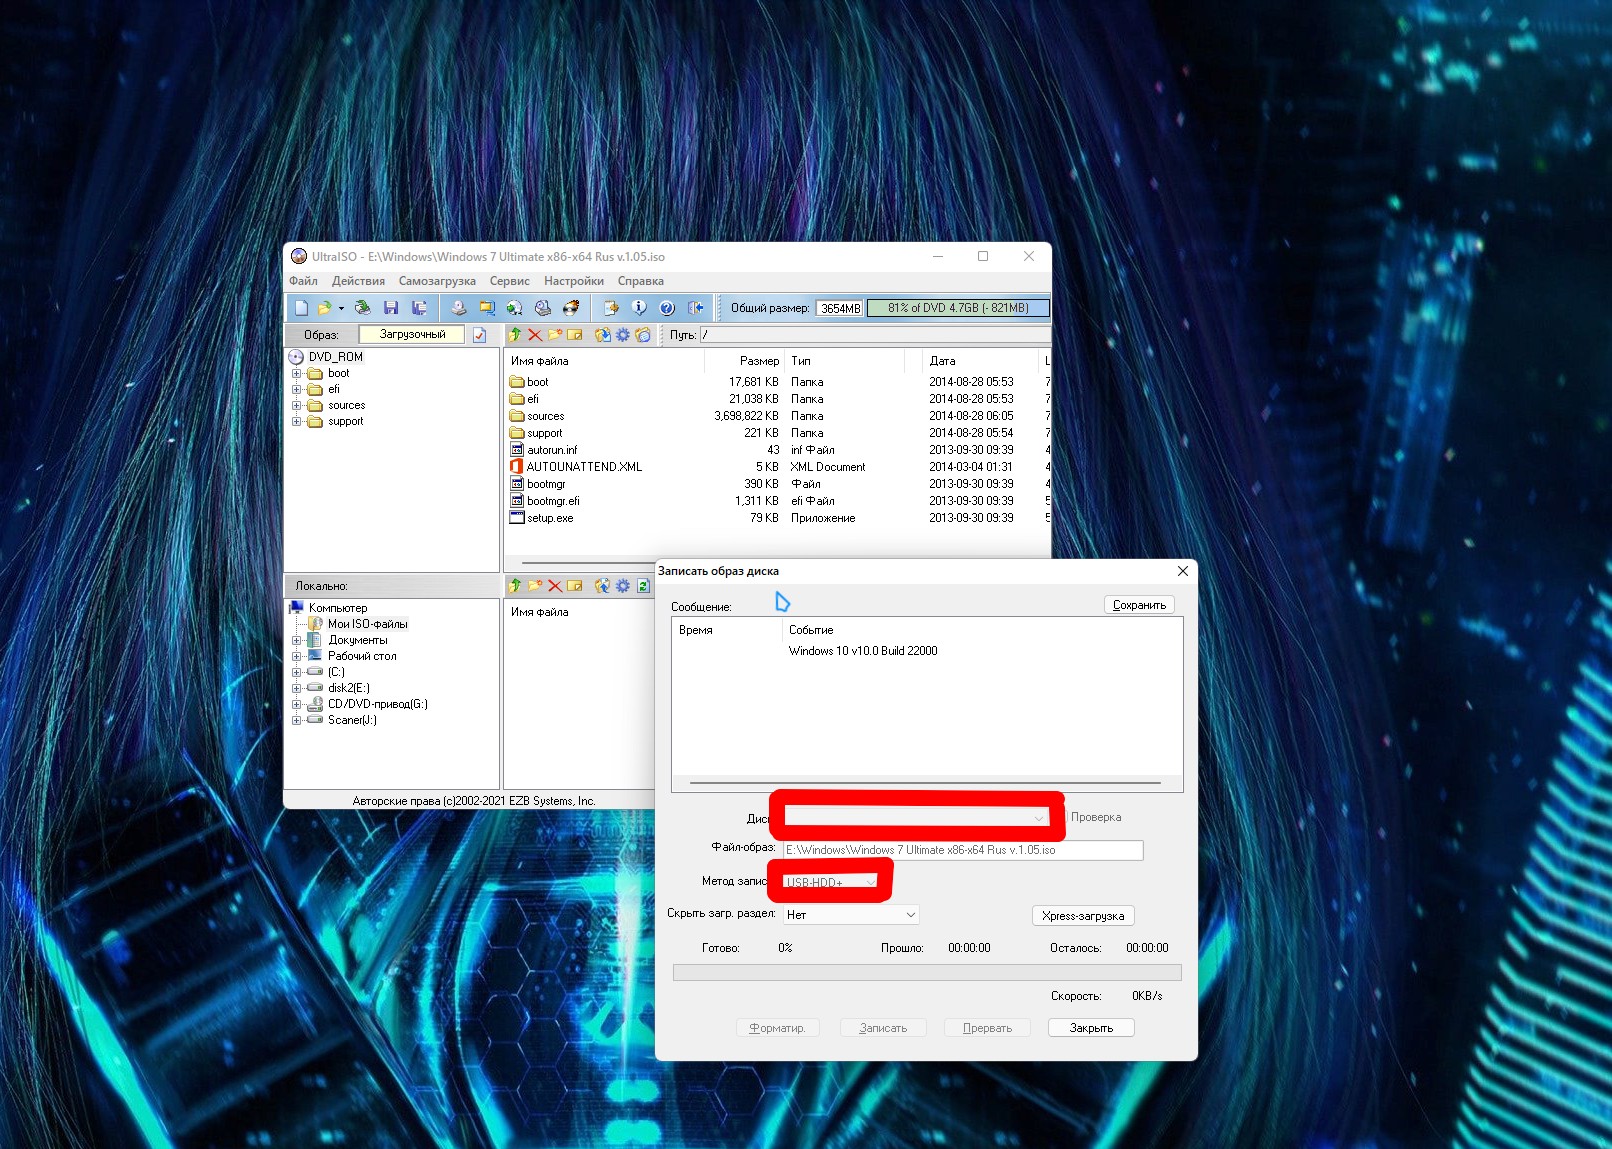The image size is (1612, 1149).
Task: Select AUTOUNATTEND.XML in the file list
Action: click(x=584, y=467)
